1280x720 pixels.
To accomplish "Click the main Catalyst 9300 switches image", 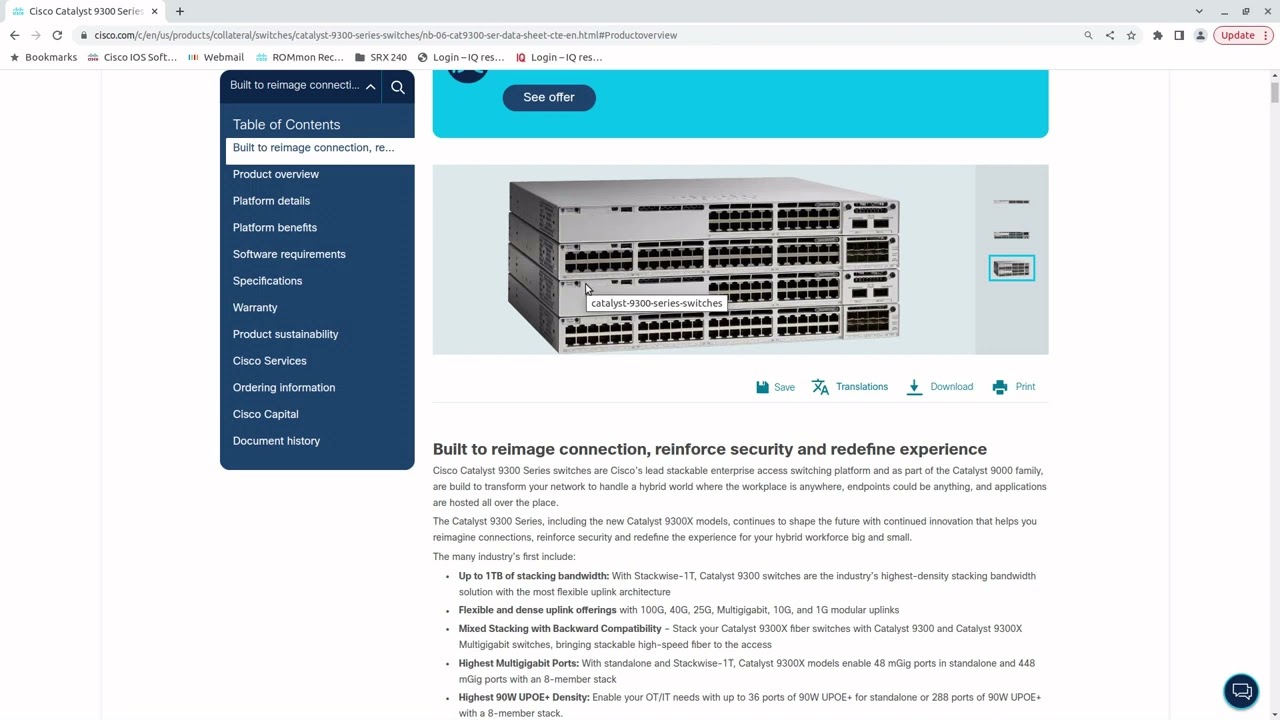I will 704,262.
